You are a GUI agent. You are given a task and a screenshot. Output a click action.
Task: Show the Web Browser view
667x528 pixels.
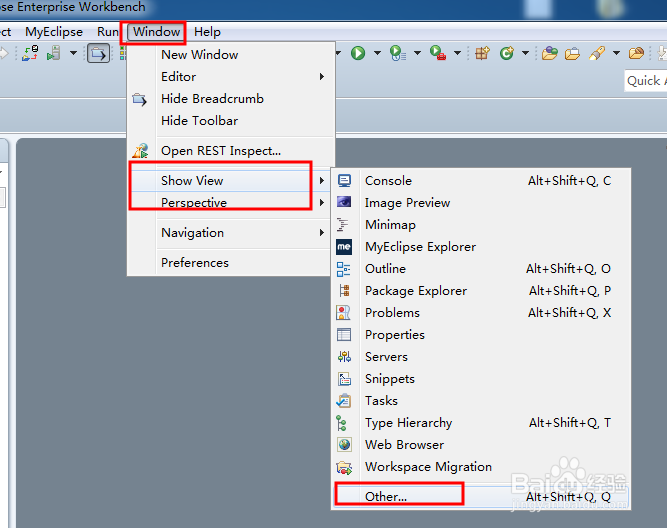click(481, 445)
